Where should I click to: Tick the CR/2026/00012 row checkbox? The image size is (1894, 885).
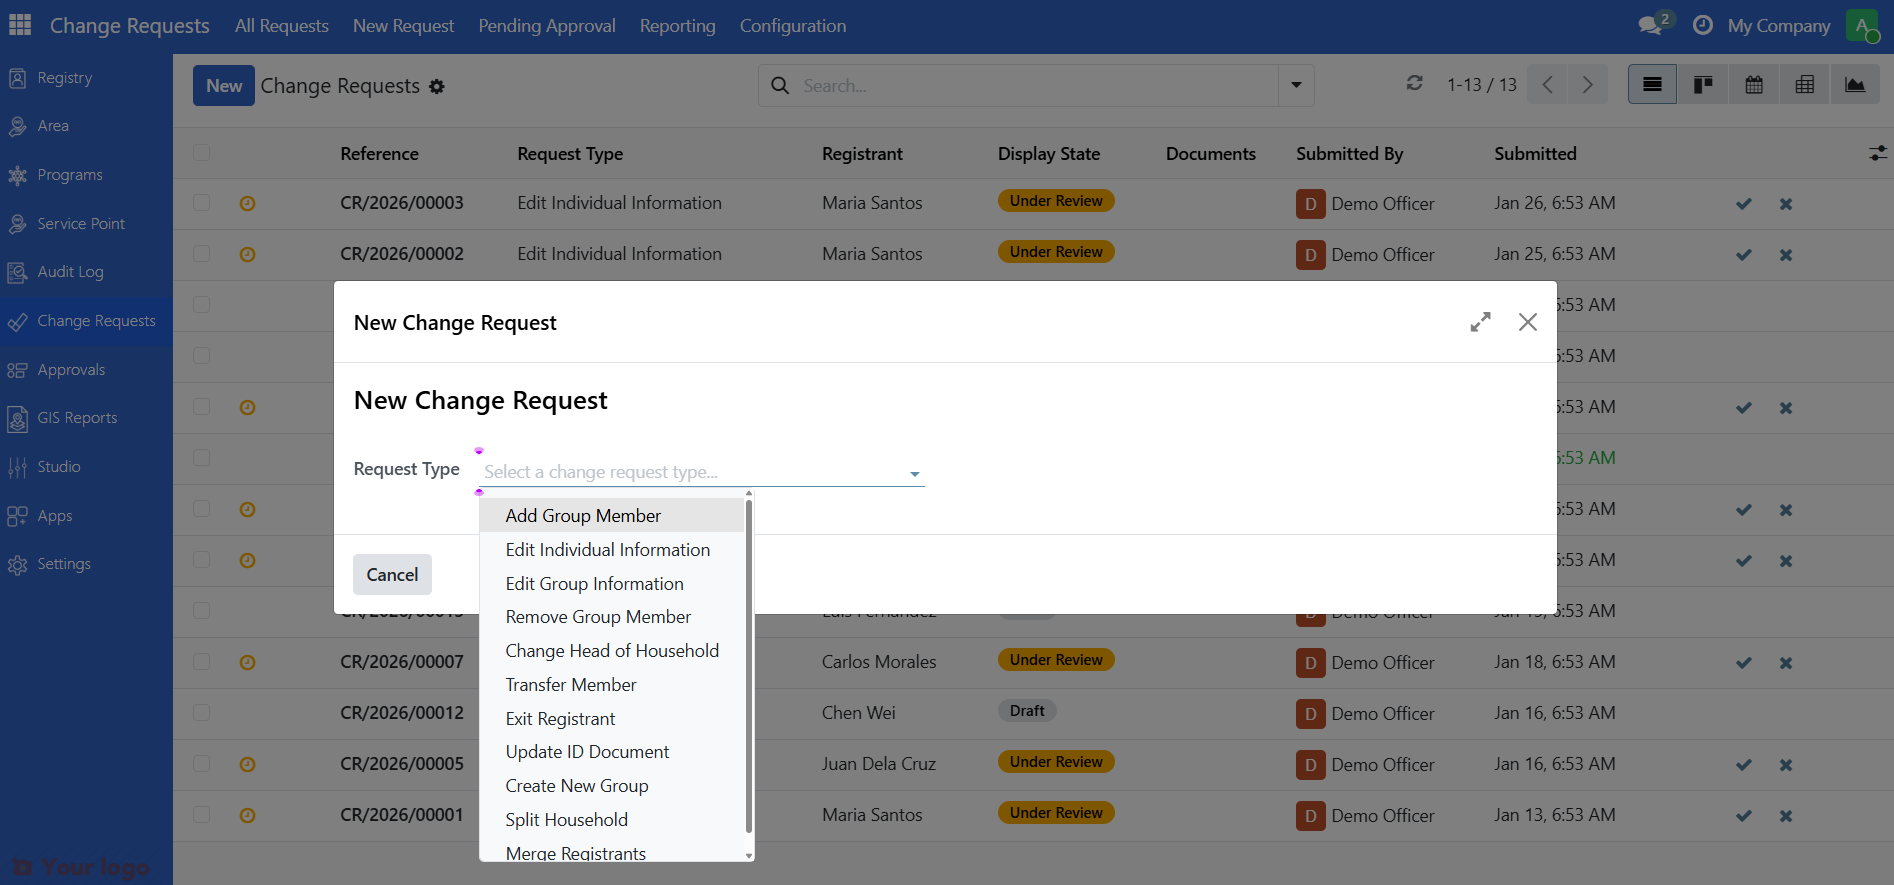pyautogui.click(x=202, y=713)
